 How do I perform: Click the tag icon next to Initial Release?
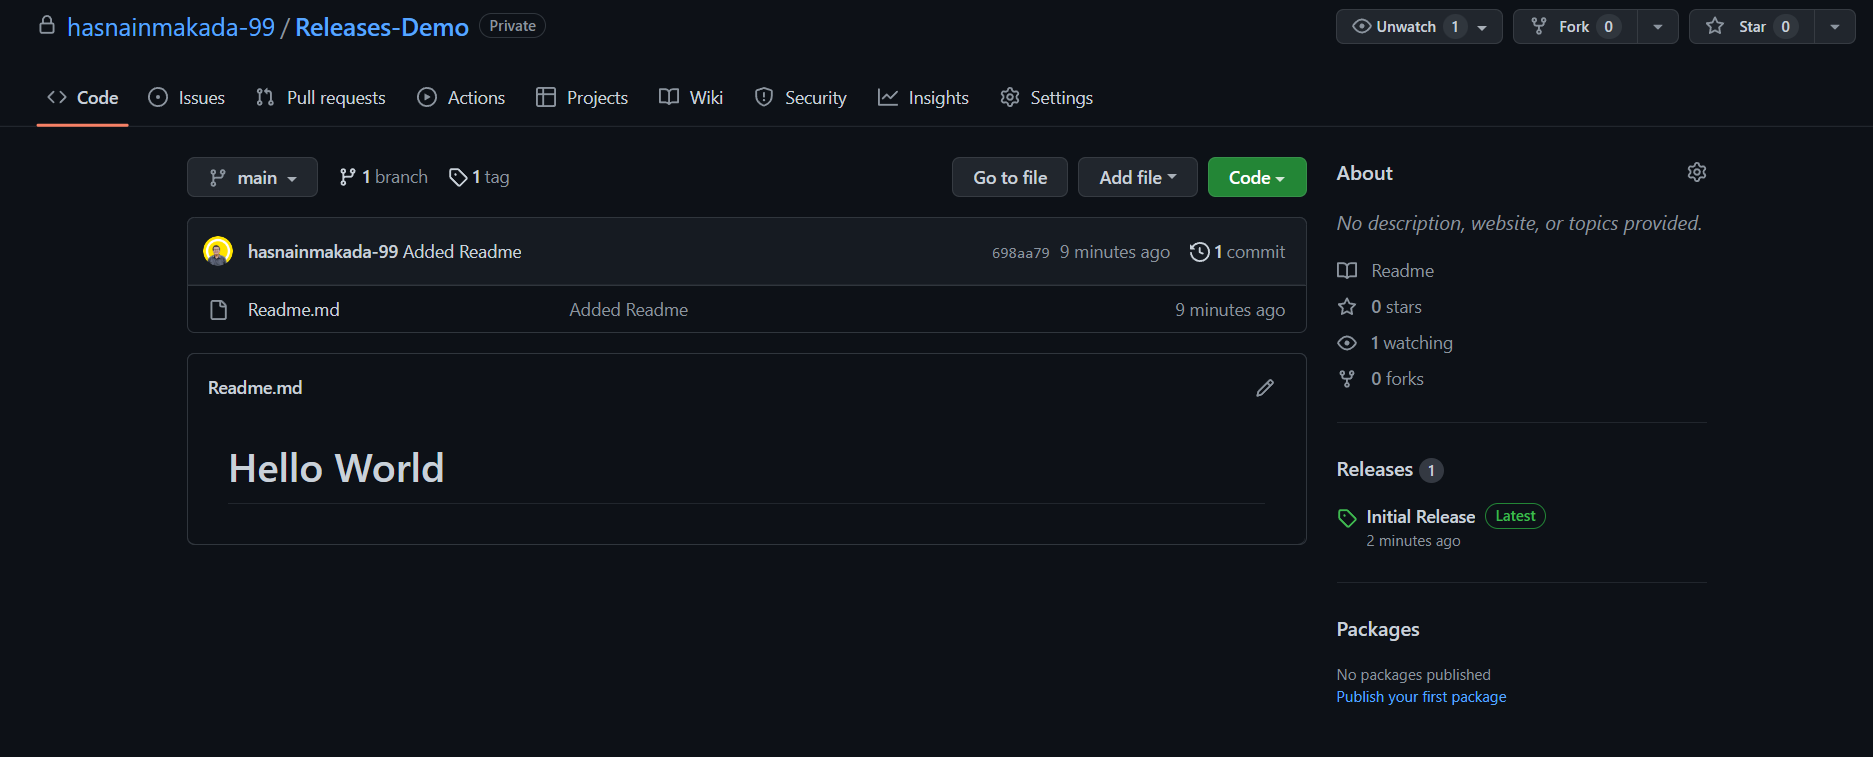pos(1347,518)
